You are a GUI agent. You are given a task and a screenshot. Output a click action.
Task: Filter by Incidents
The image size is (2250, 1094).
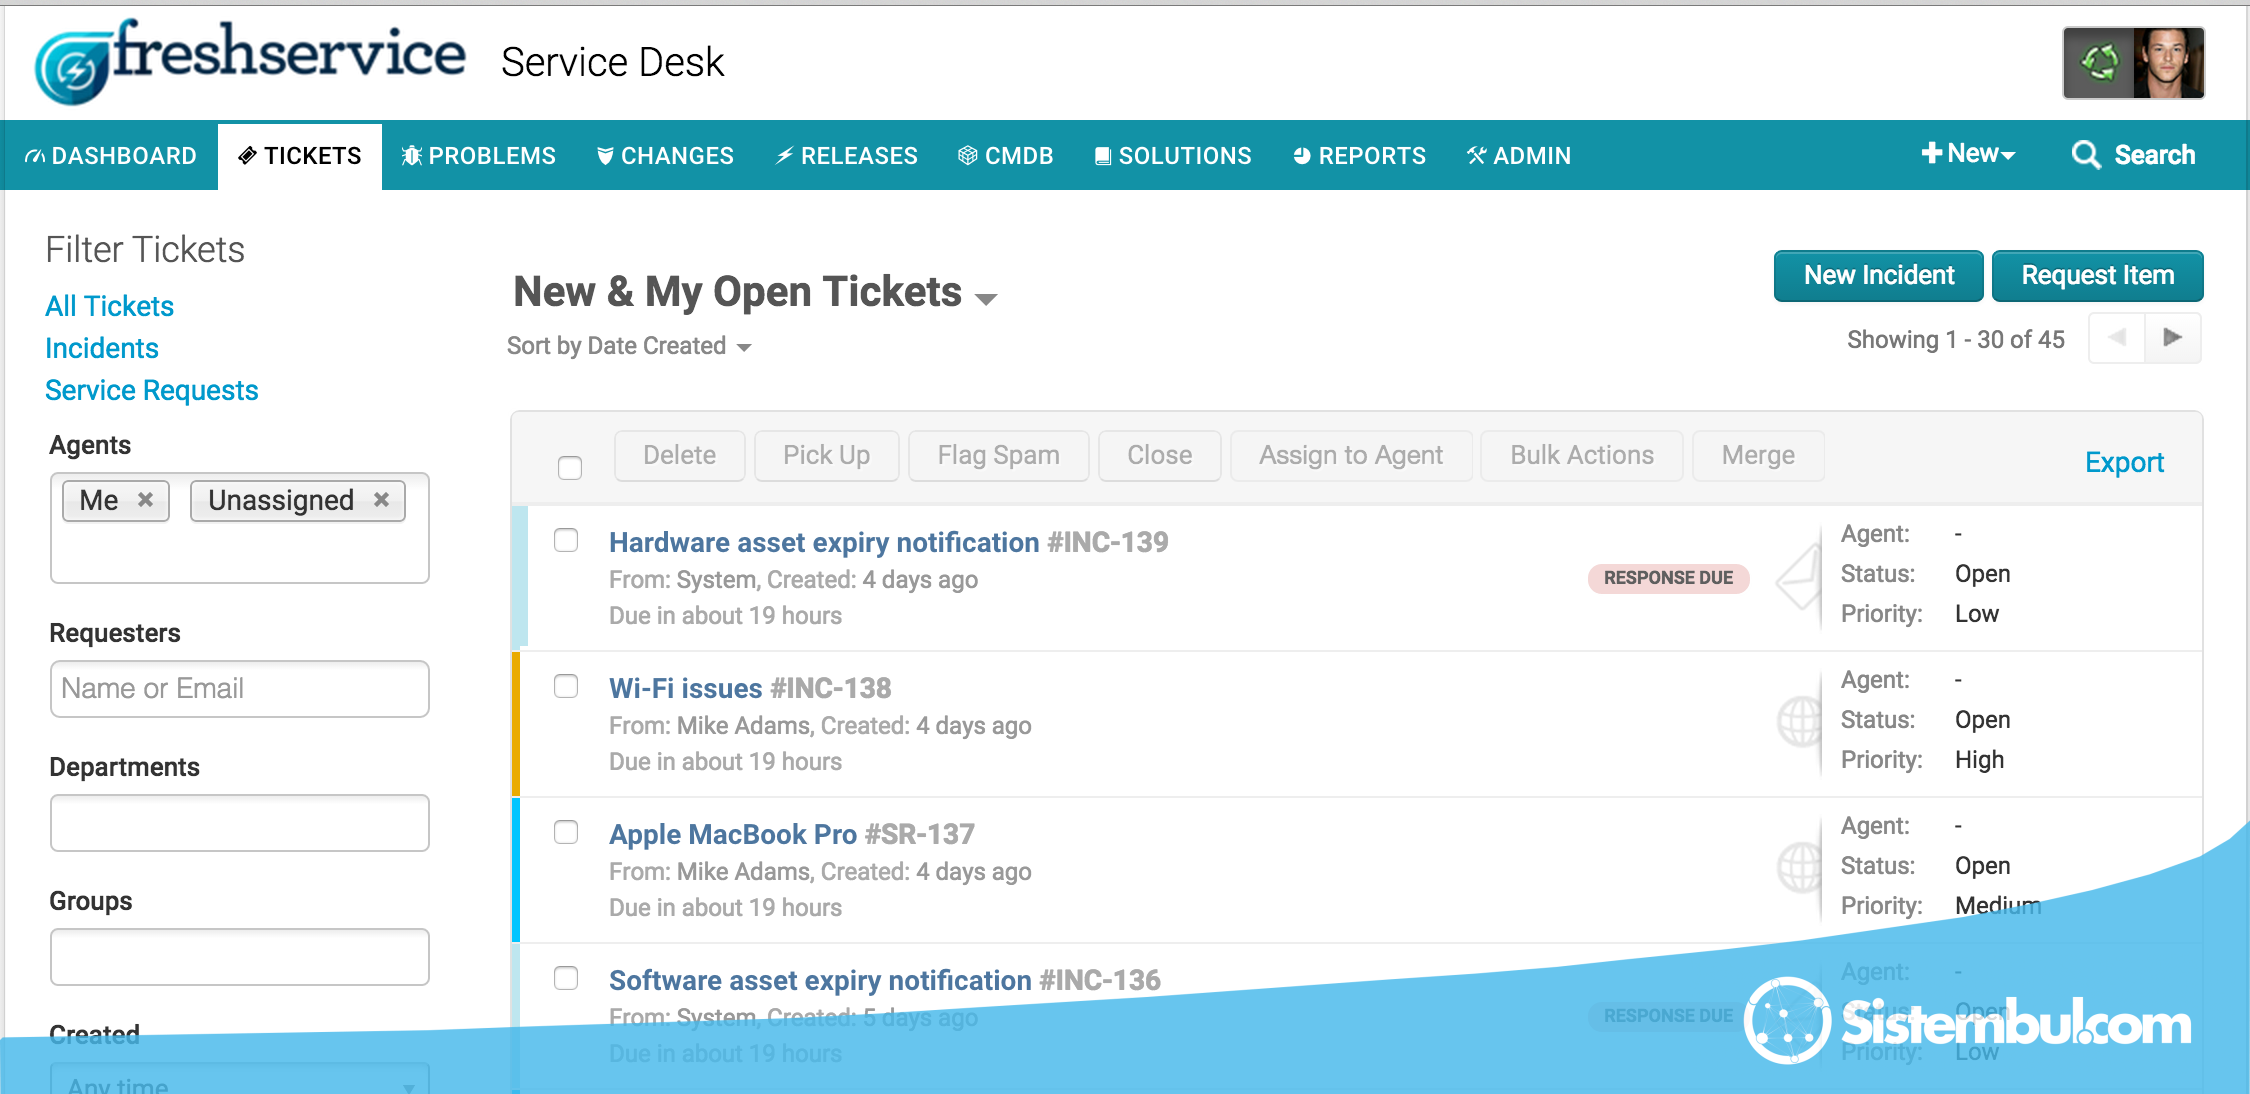[101, 348]
